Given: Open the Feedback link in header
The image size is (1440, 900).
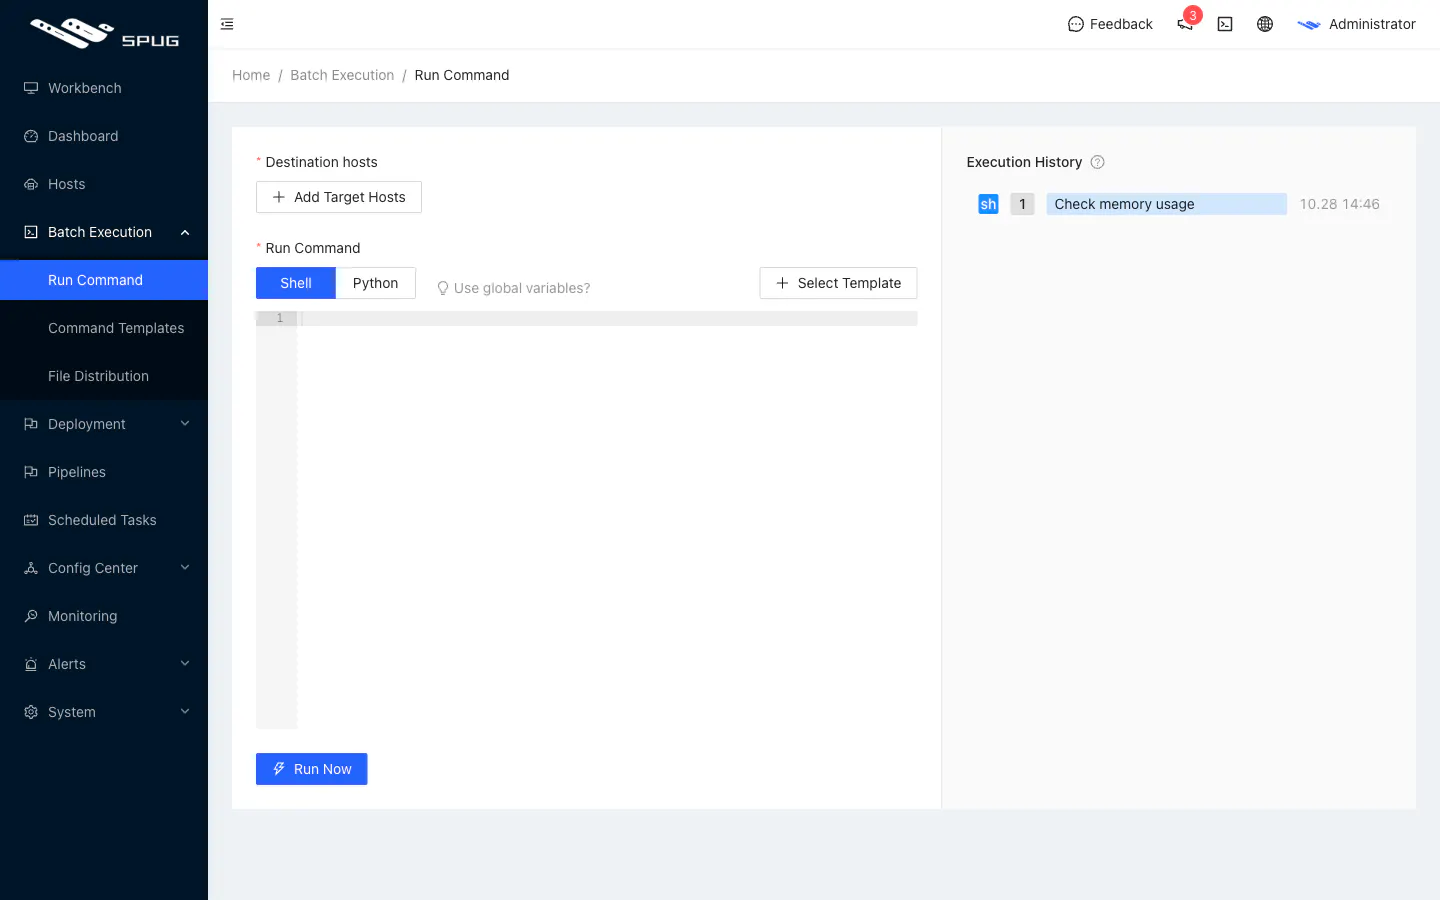Looking at the screenshot, I should click(x=1110, y=24).
